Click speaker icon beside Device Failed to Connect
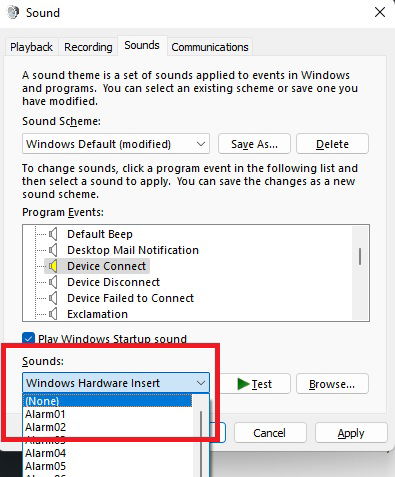Viewport: 395px width, 477px height. click(53, 298)
